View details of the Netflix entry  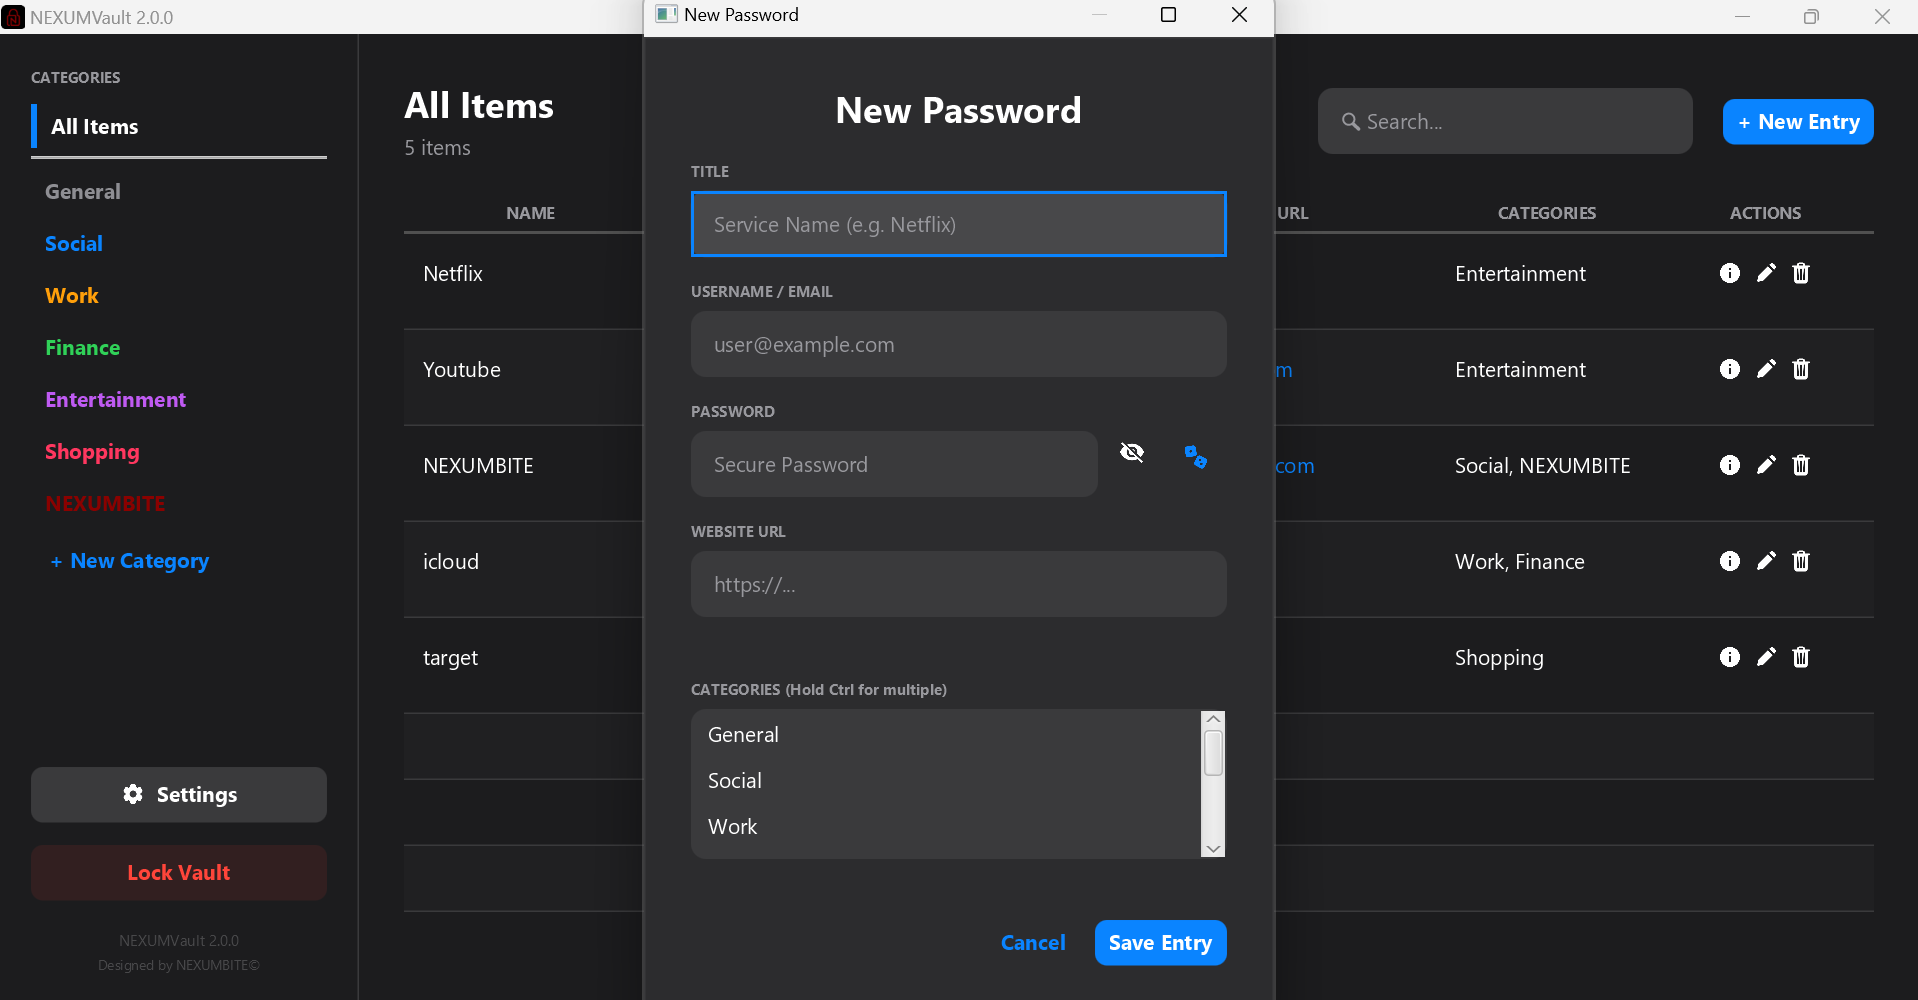[x=1730, y=273]
